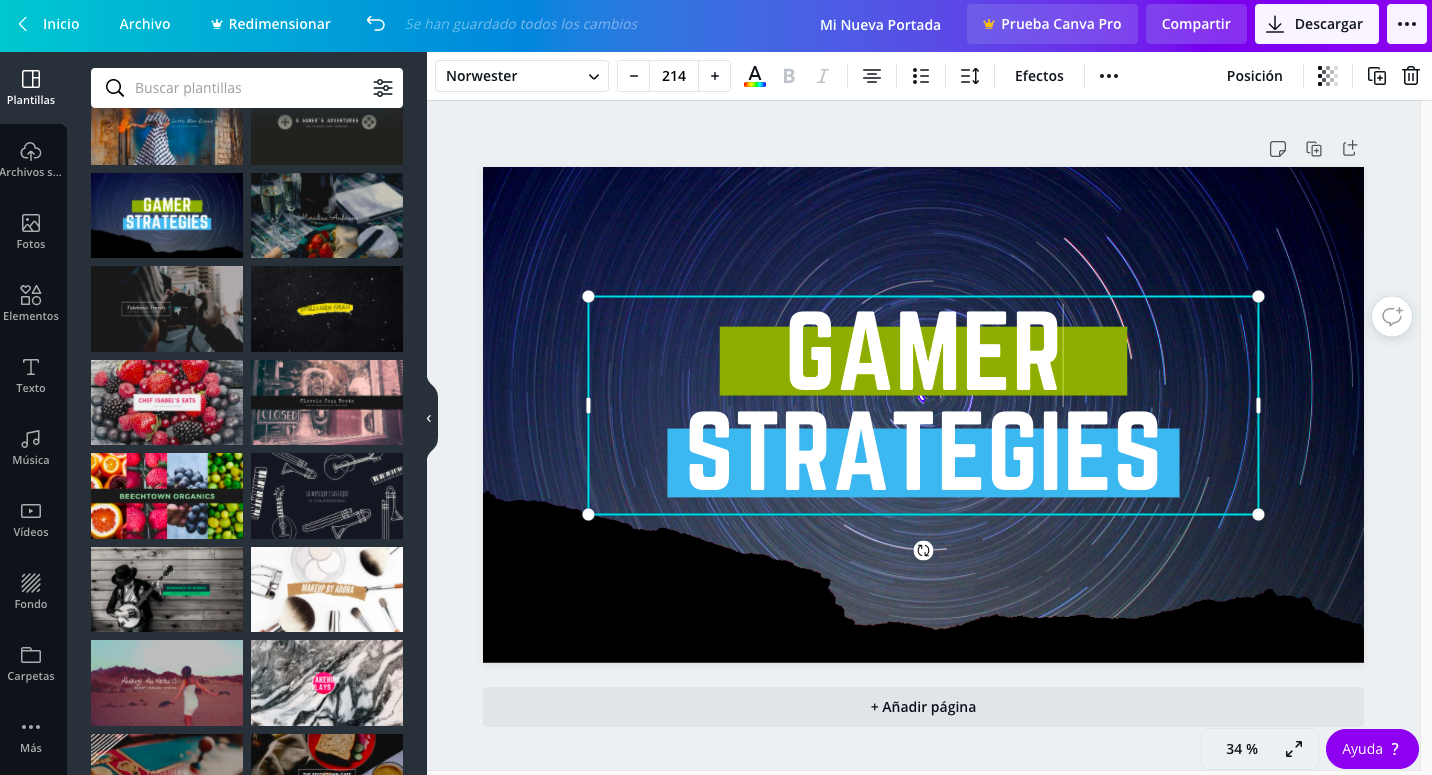Toggle italic formatting
The height and width of the screenshot is (775, 1432).
click(x=823, y=76)
